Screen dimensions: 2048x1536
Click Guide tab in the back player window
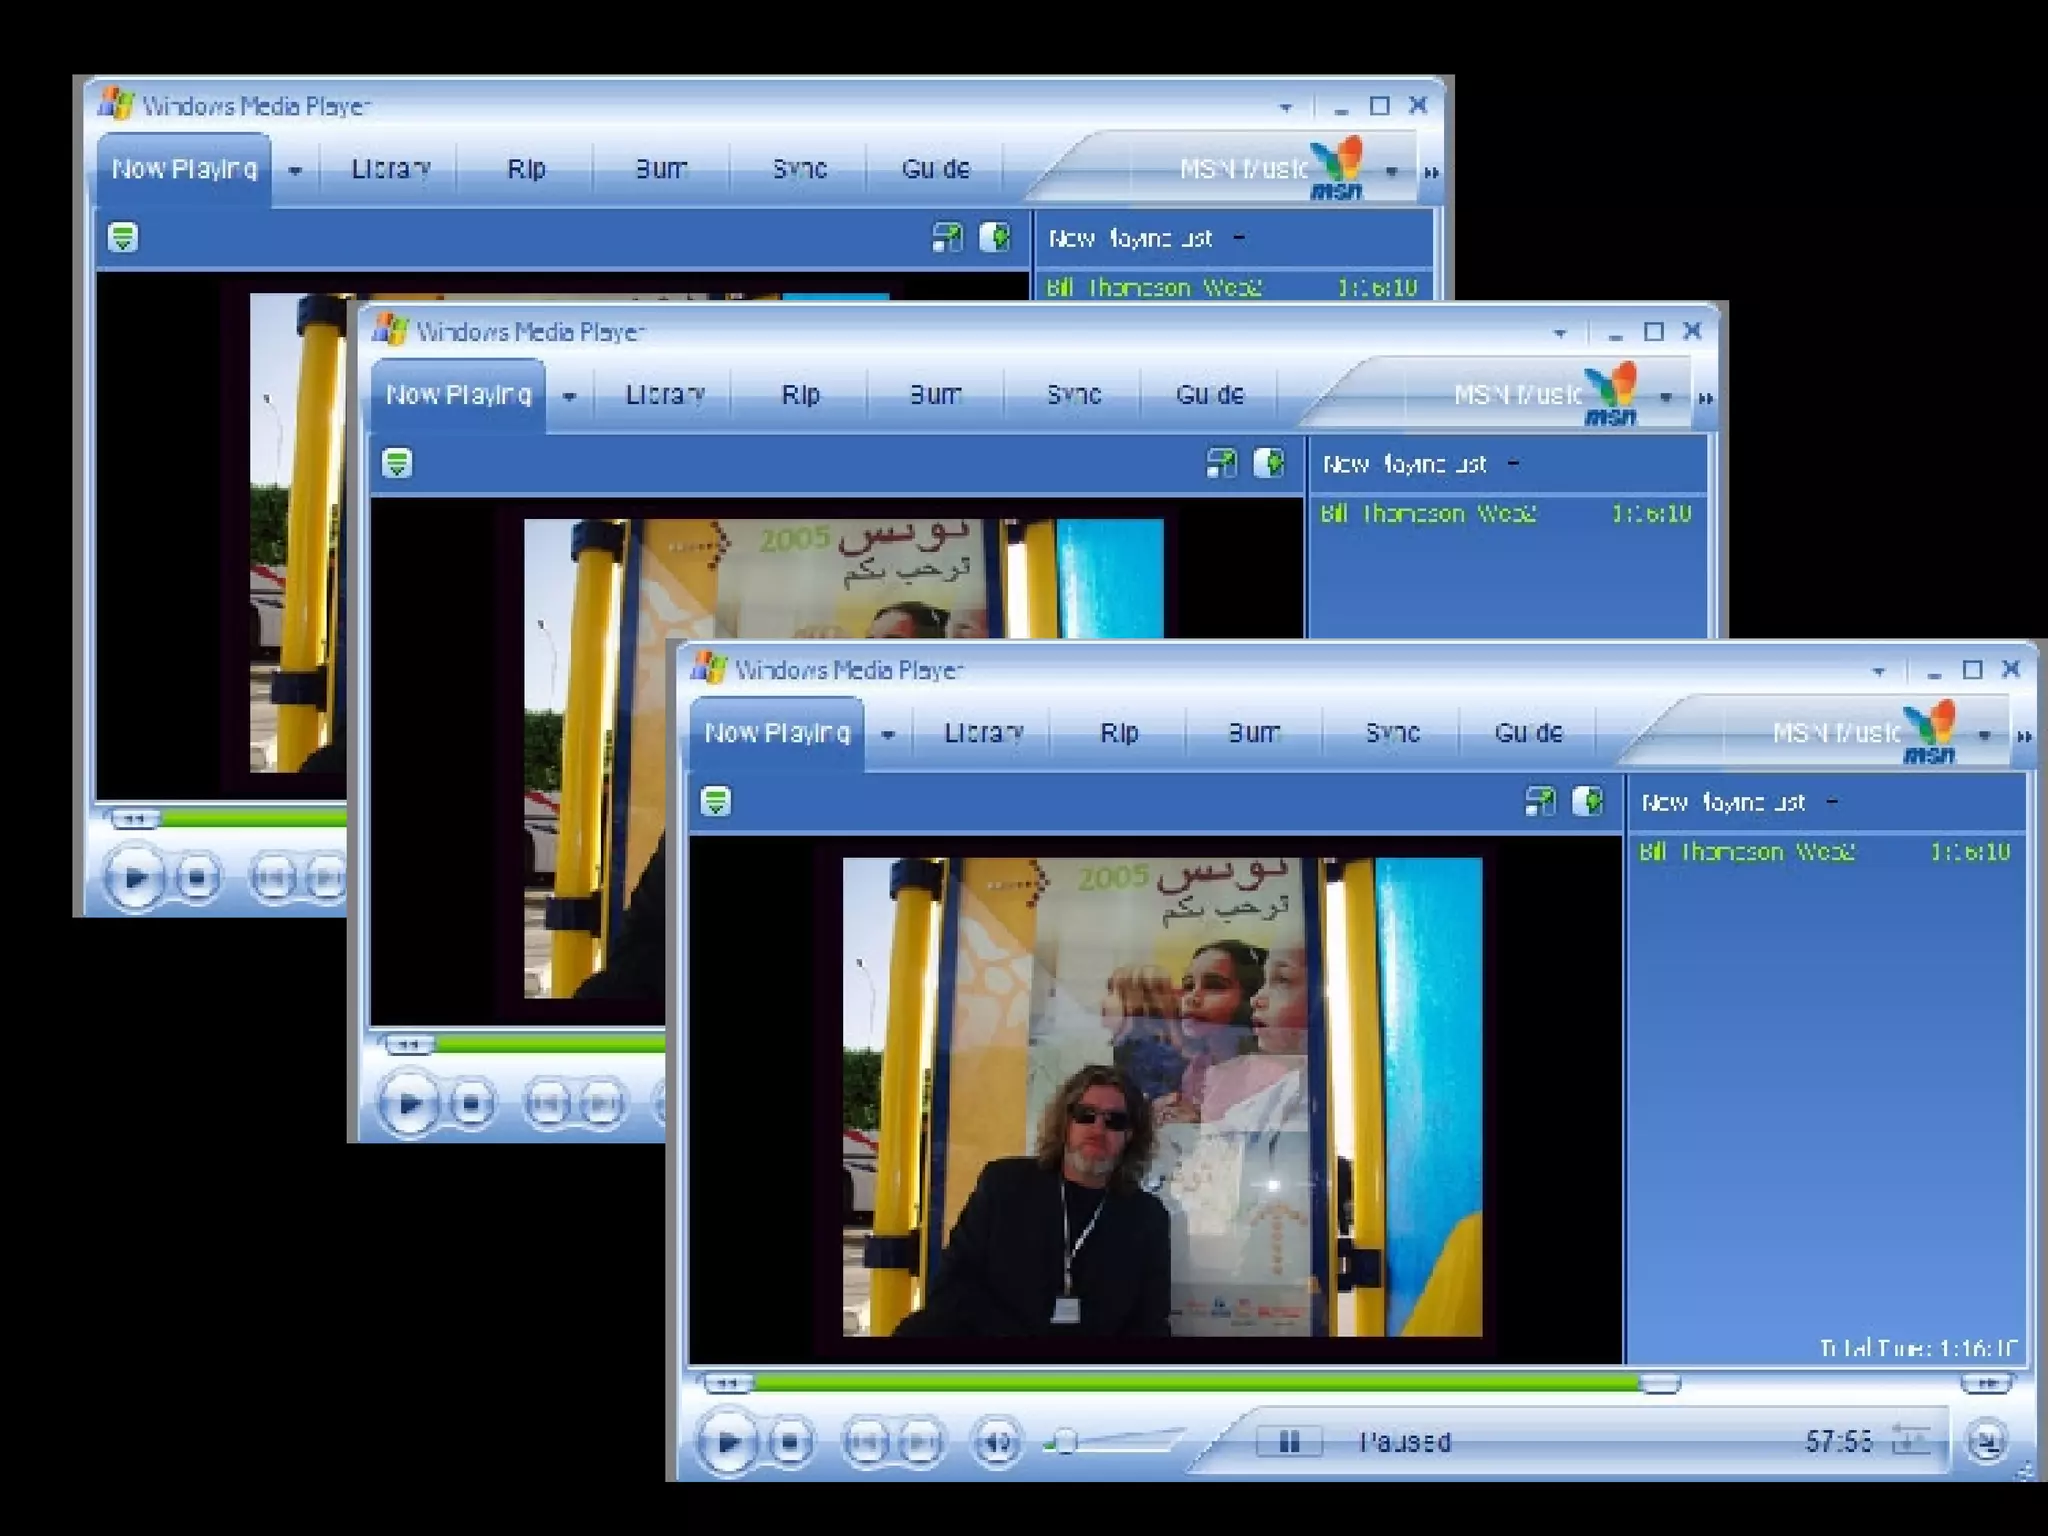pyautogui.click(x=935, y=169)
